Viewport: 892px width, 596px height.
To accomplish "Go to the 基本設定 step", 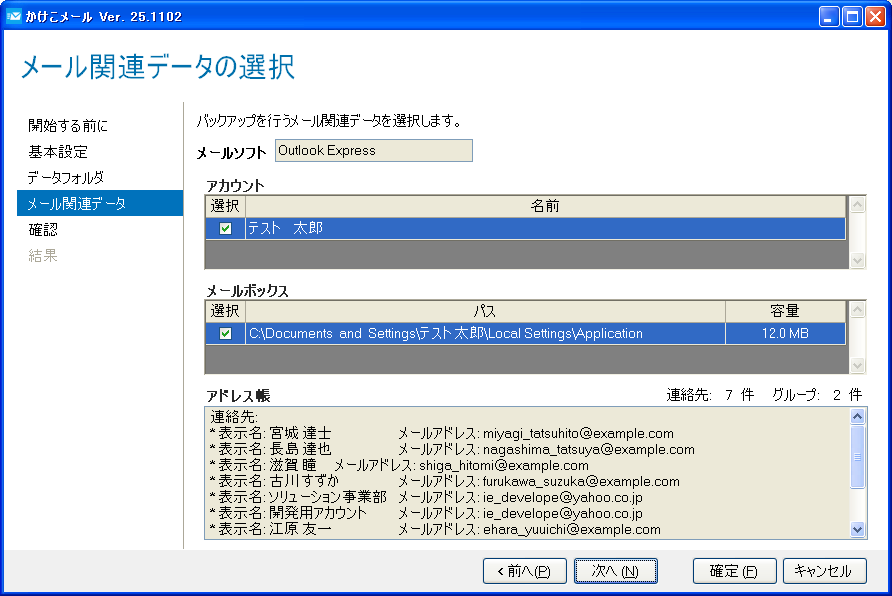I will (58, 152).
